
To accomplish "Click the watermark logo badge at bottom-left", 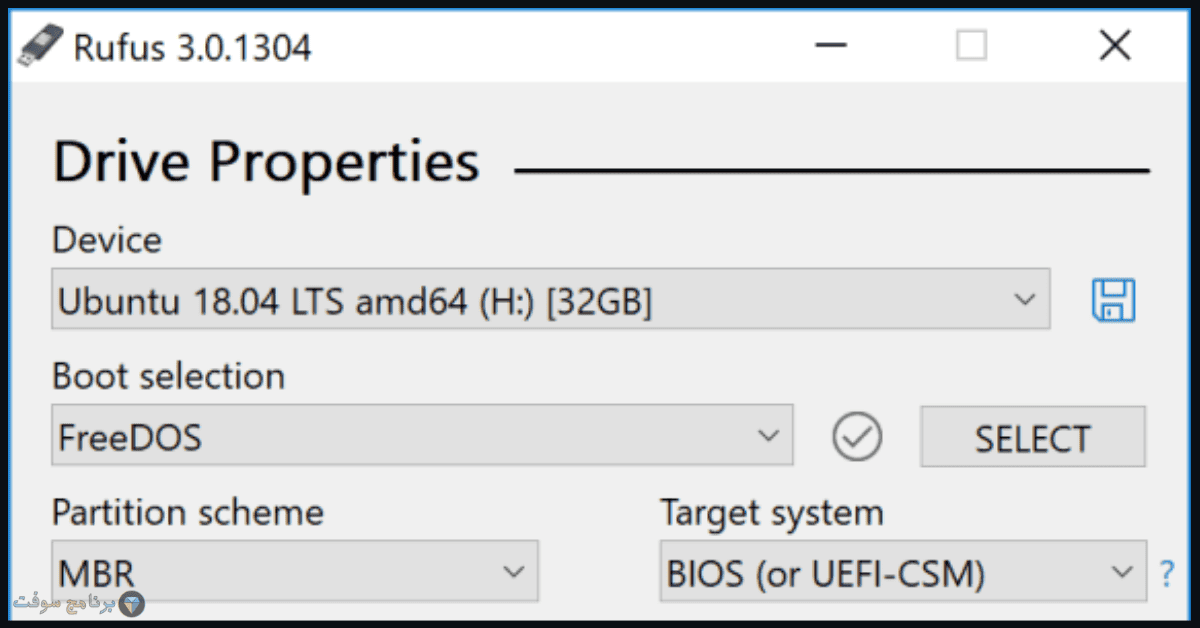I will click(x=131, y=604).
